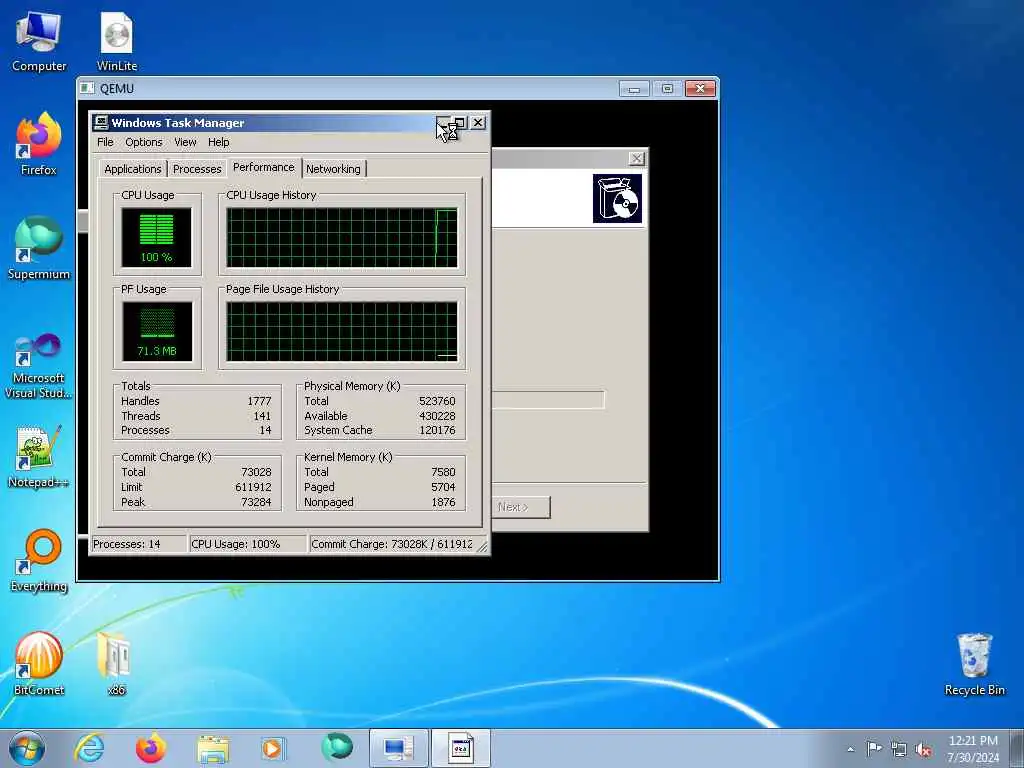Open Everything search desktop shortcut
Image resolution: width=1024 pixels, height=768 pixels.
pos(39,560)
